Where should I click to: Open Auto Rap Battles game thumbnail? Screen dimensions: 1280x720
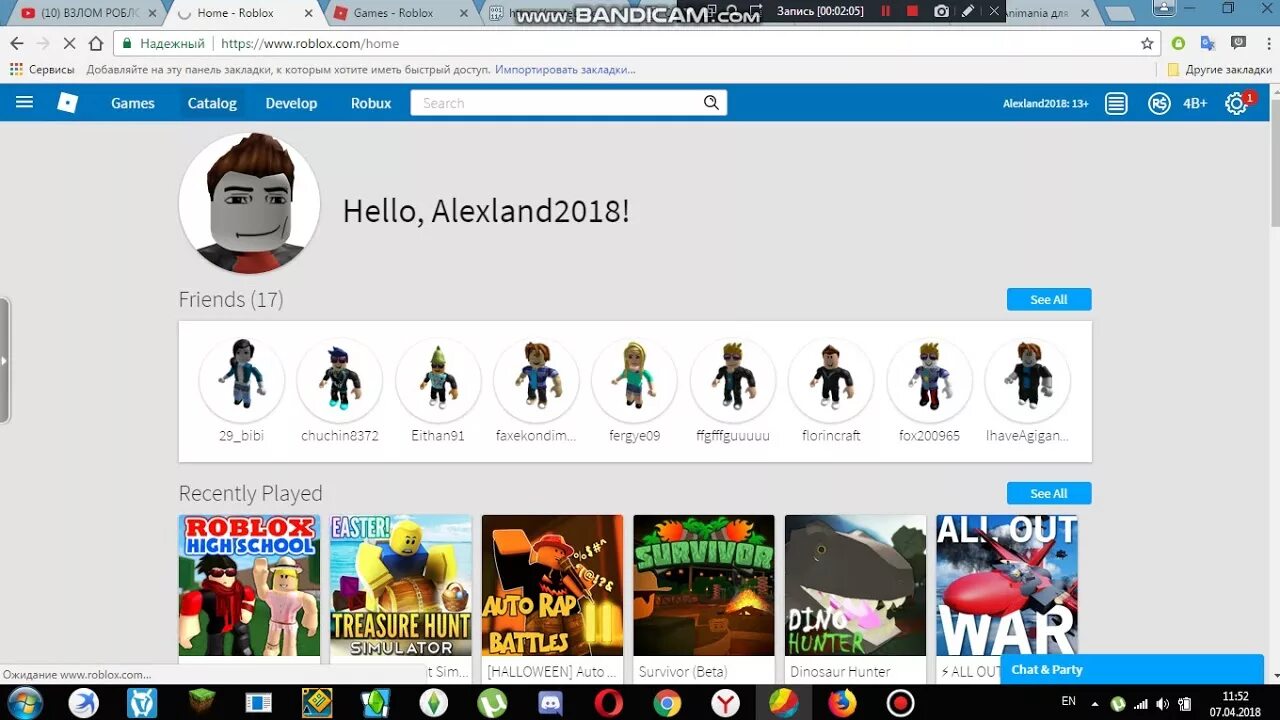coord(552,585)
